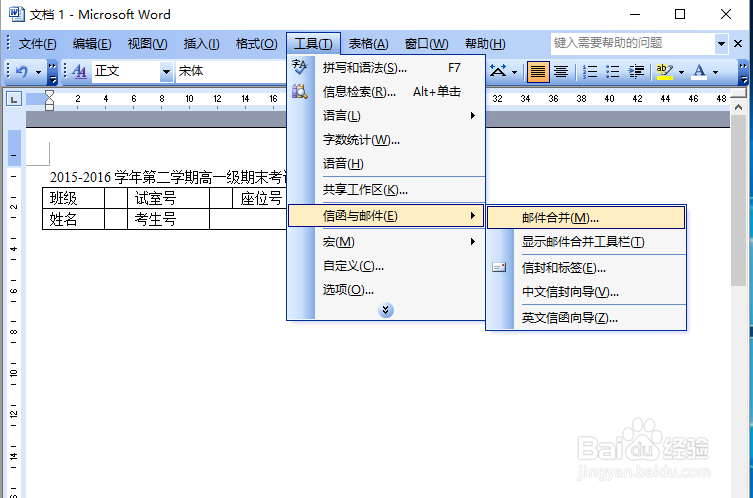The image size is (753, 498).
Task: Select 字数统计(W)... word count
Action: coord(386,140)
